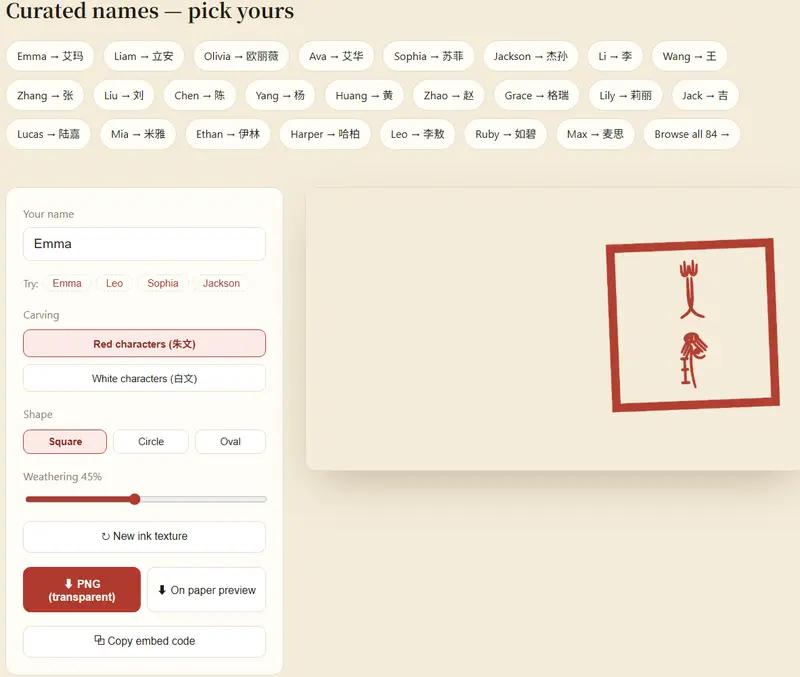Screen dimensions: 800x677
Task: Pick the curated name Olivia
Action: click(x=241, y=56)
